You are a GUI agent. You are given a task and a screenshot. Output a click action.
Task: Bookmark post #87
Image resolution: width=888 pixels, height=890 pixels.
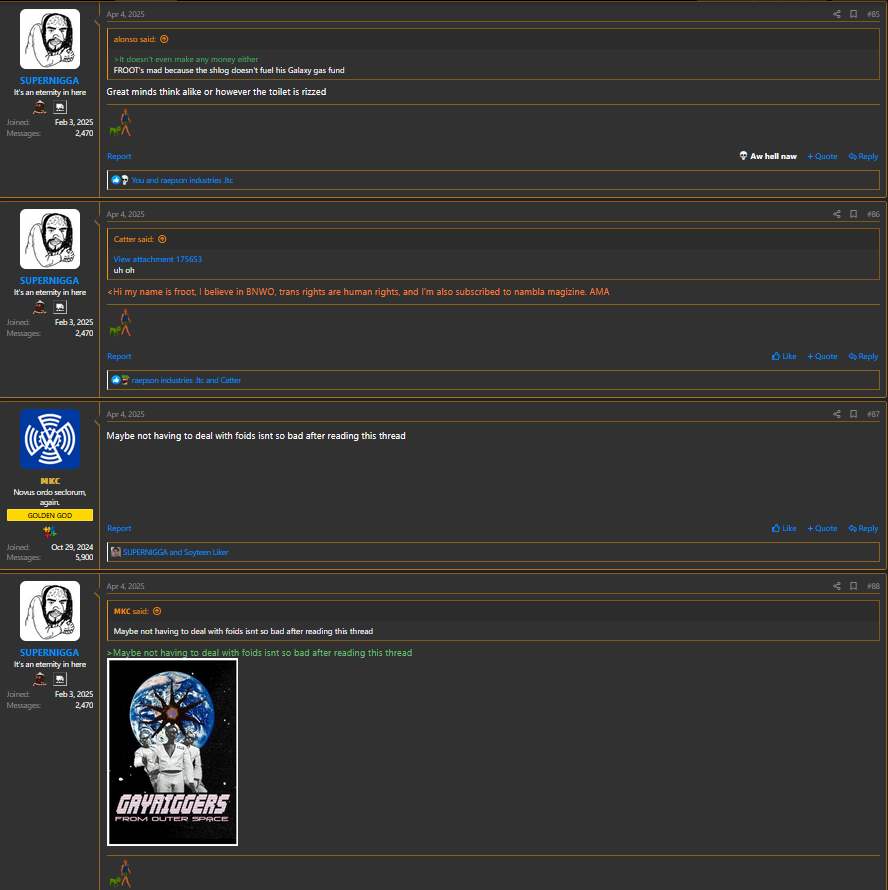tap(853, 414)
